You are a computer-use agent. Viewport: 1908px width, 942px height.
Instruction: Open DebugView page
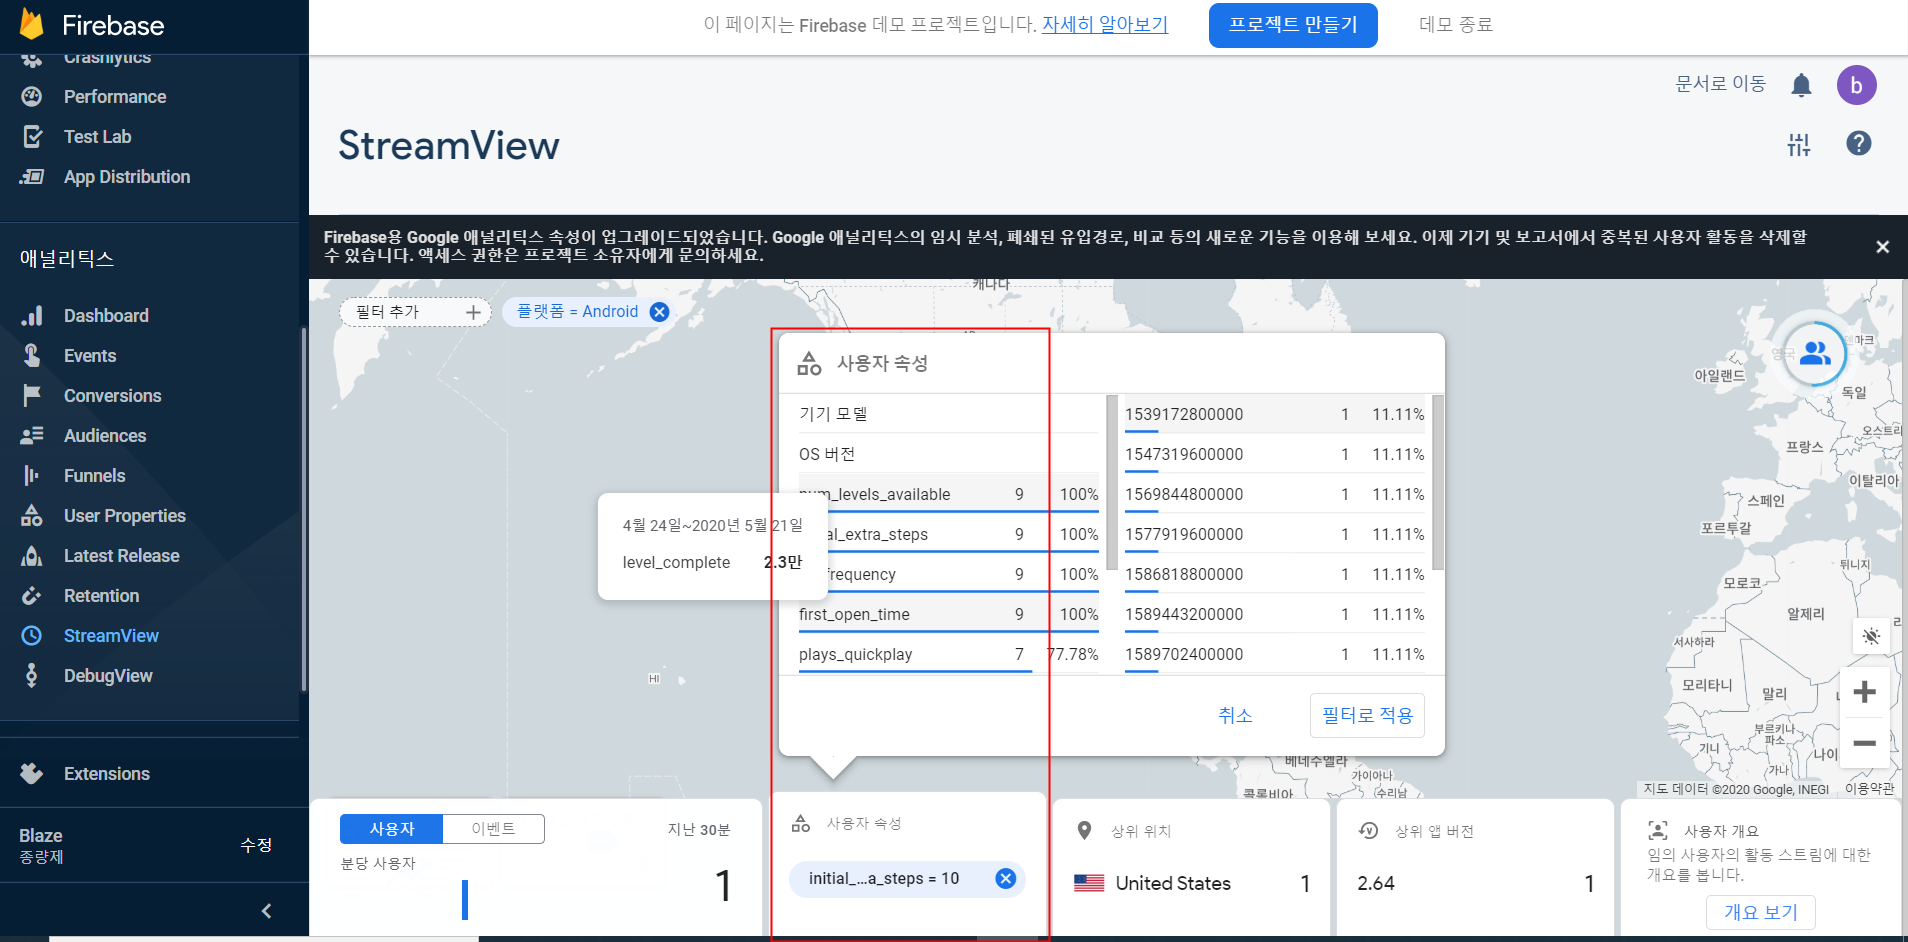click(108, 676)
